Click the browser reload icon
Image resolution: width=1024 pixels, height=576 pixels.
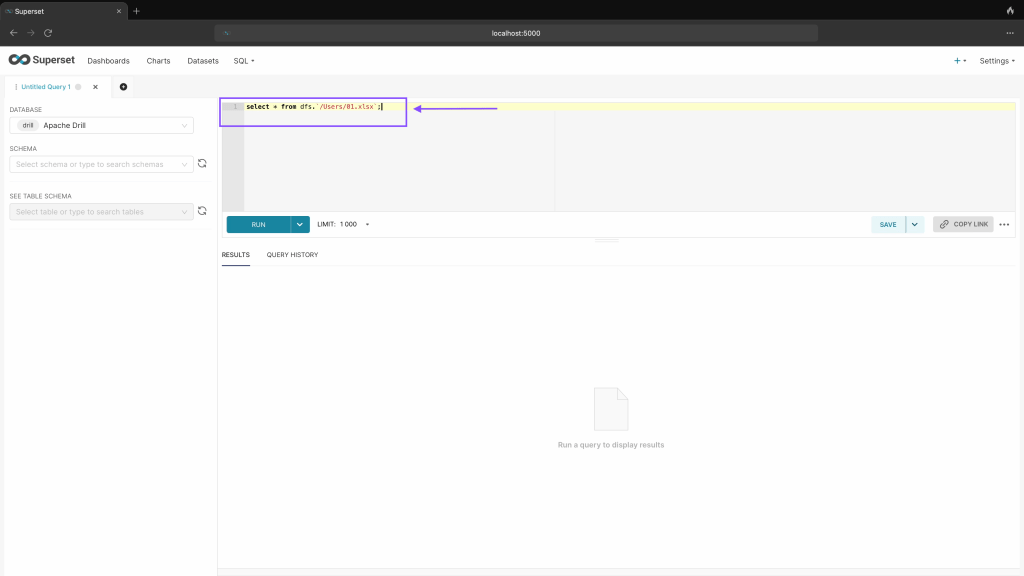(x=47, y=33)
